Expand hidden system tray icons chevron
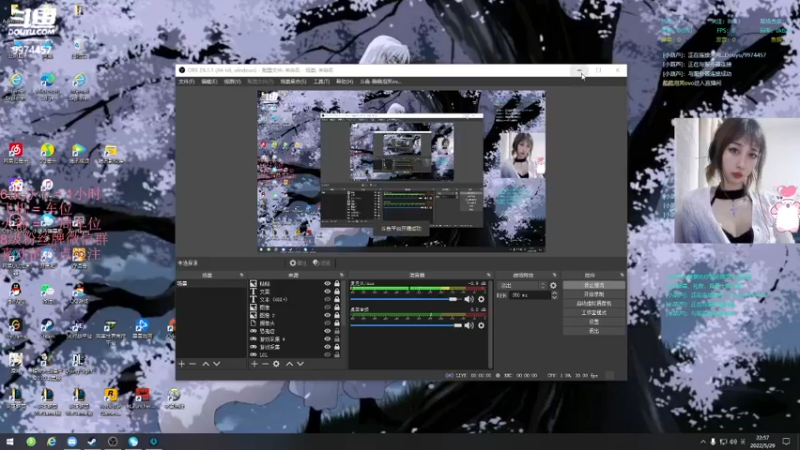Screen dimensions: 800x450 (703, 441)
